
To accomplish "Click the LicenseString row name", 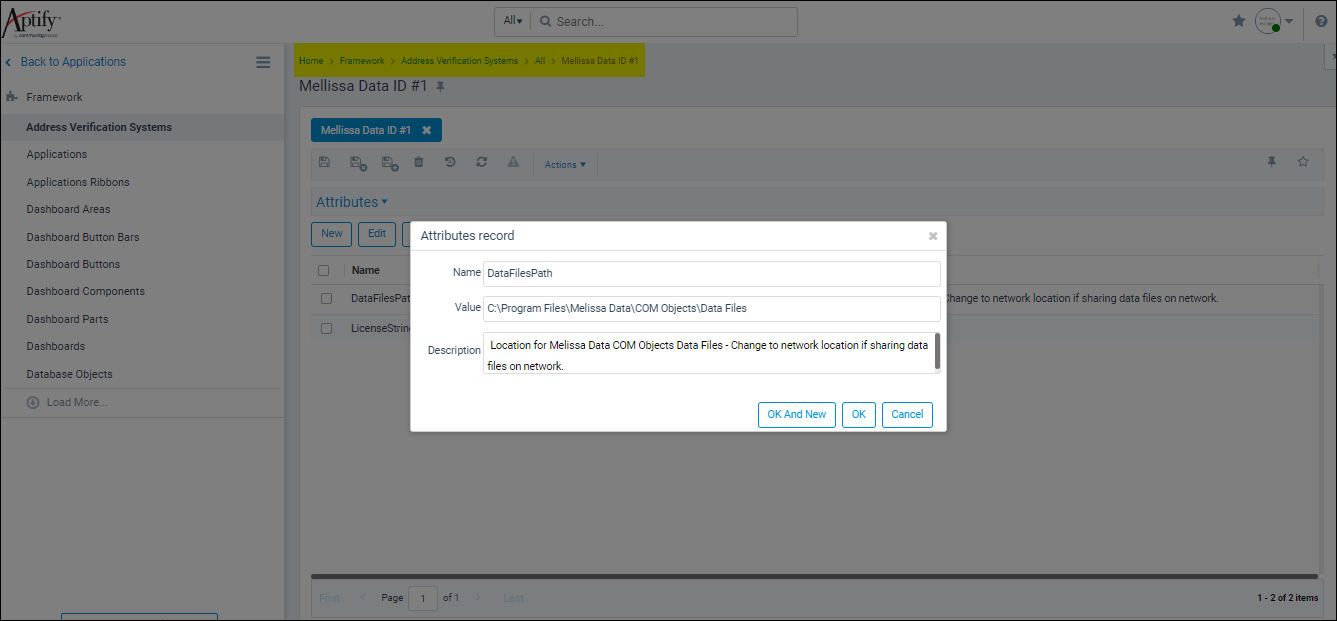I will pyautogui.click(x=381, y=328).
